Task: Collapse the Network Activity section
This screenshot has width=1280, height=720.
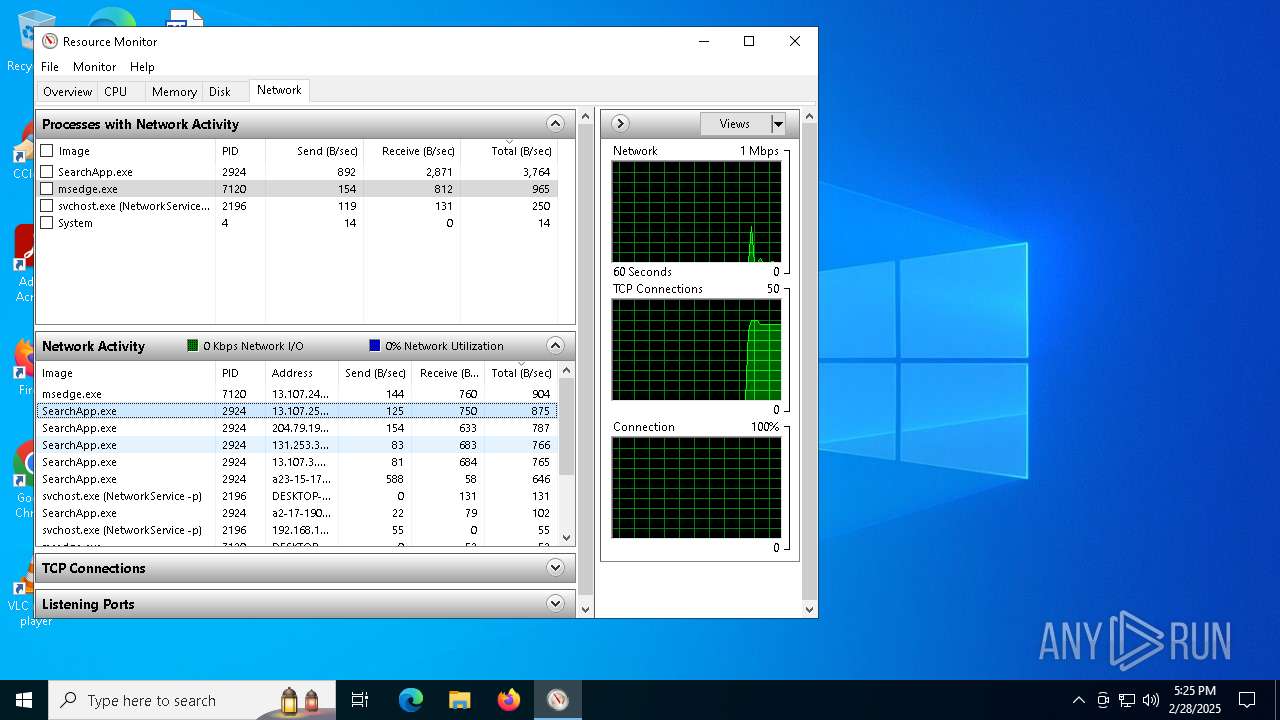Action: point(556,346)
